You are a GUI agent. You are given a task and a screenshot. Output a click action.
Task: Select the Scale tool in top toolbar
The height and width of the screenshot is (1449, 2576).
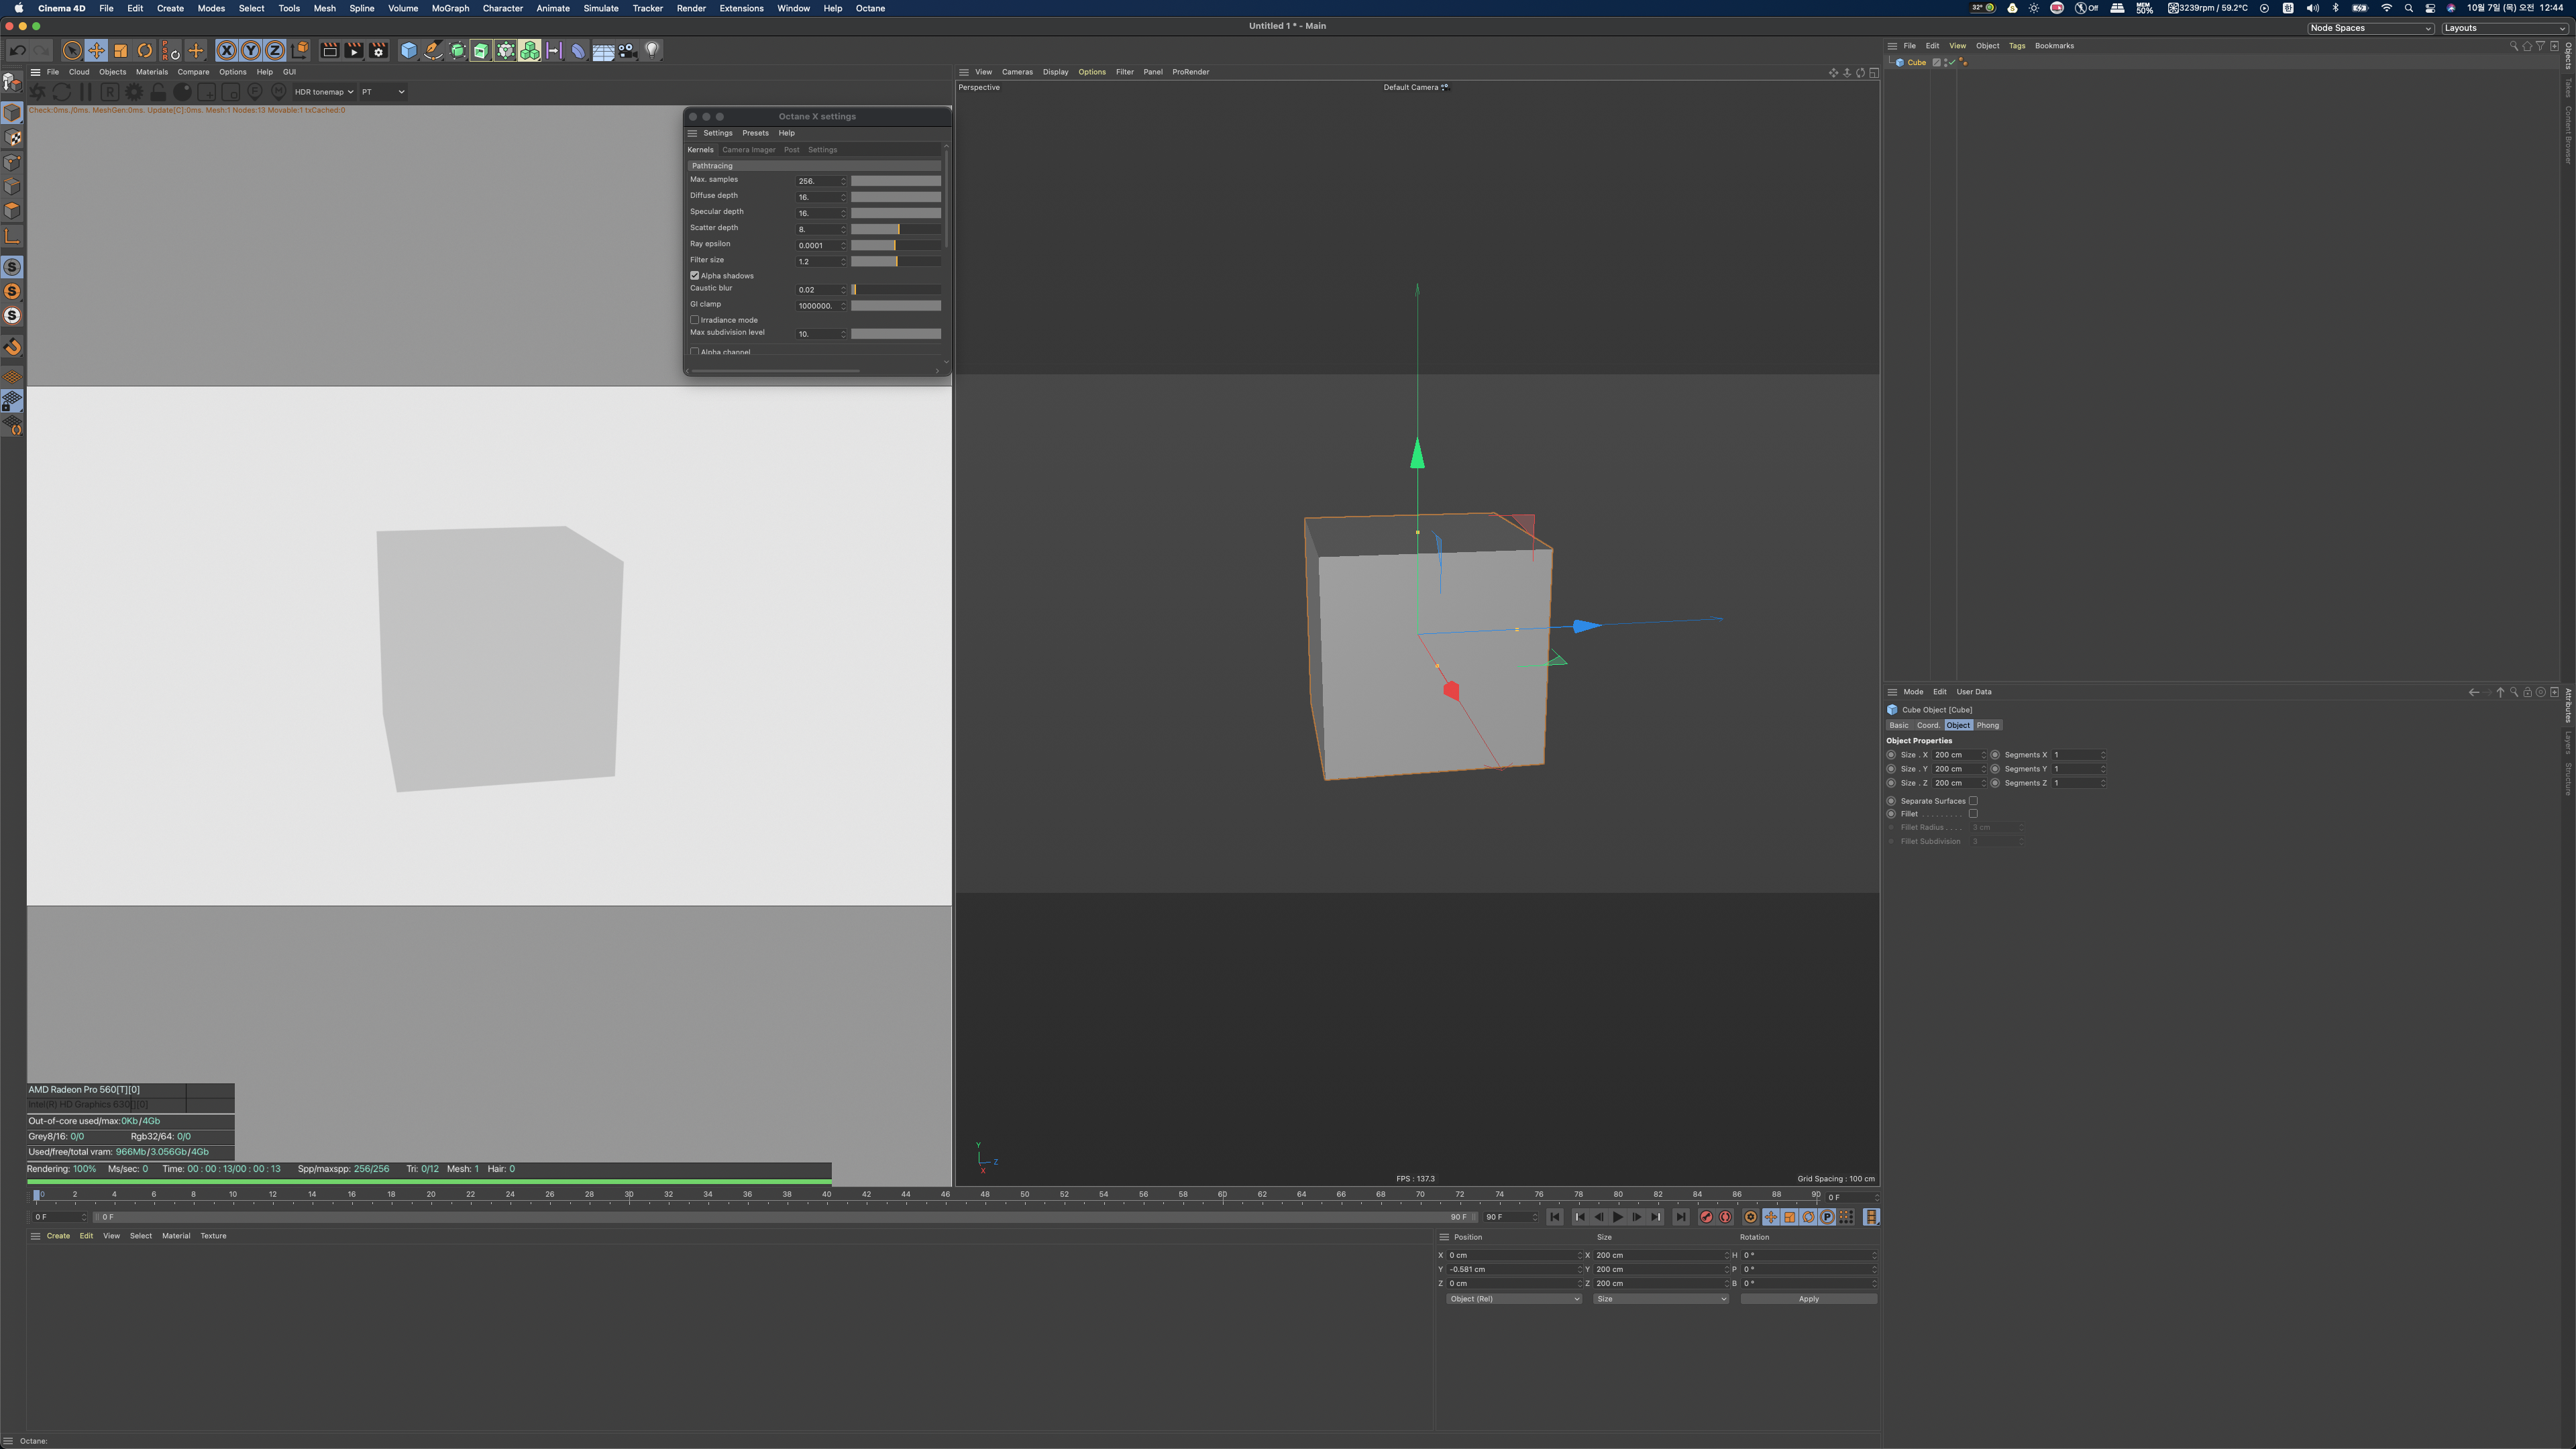tap(120, 50)
